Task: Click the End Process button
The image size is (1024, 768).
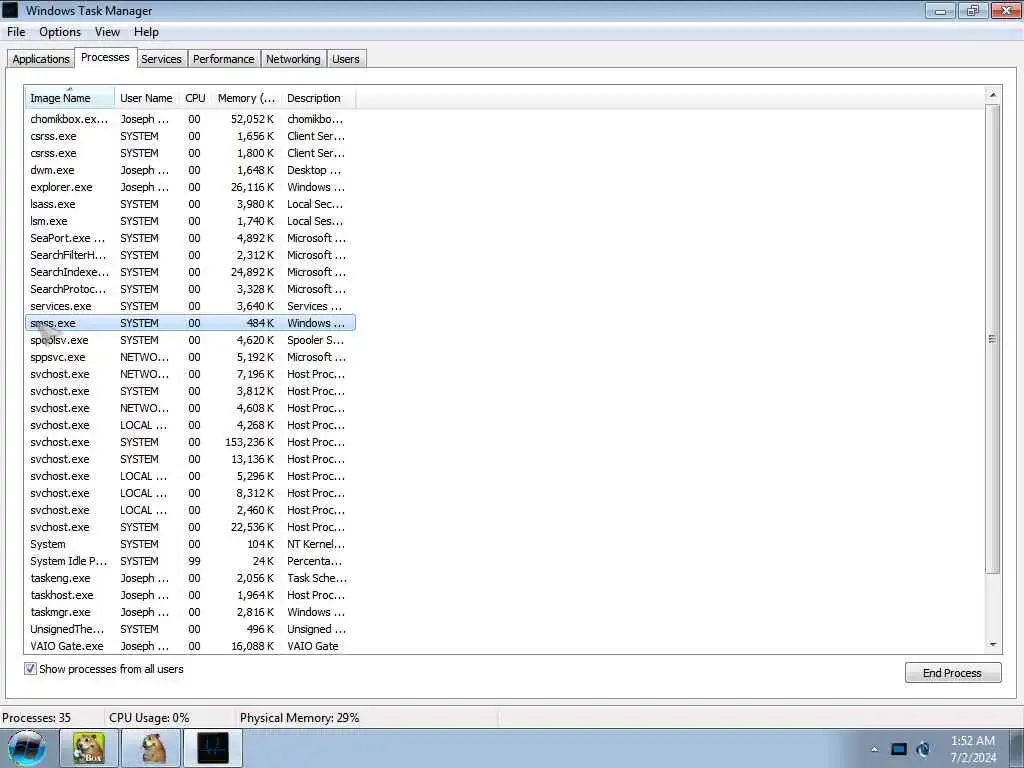Action: coord(952,673)
